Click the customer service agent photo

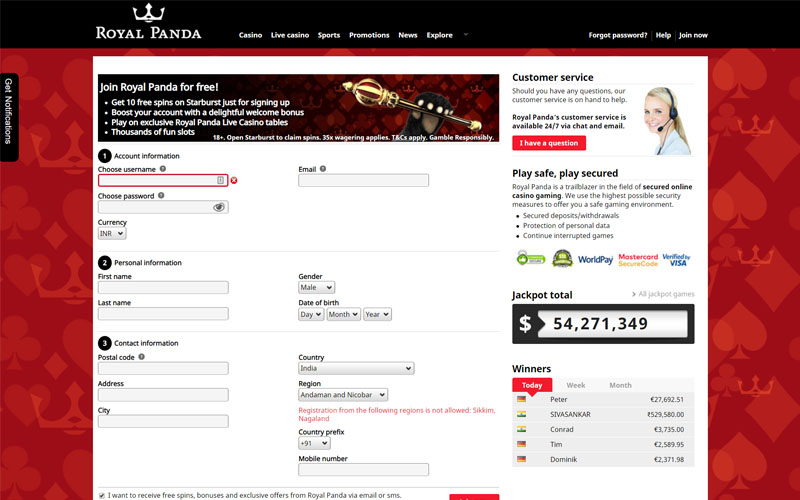click(667, 120)
